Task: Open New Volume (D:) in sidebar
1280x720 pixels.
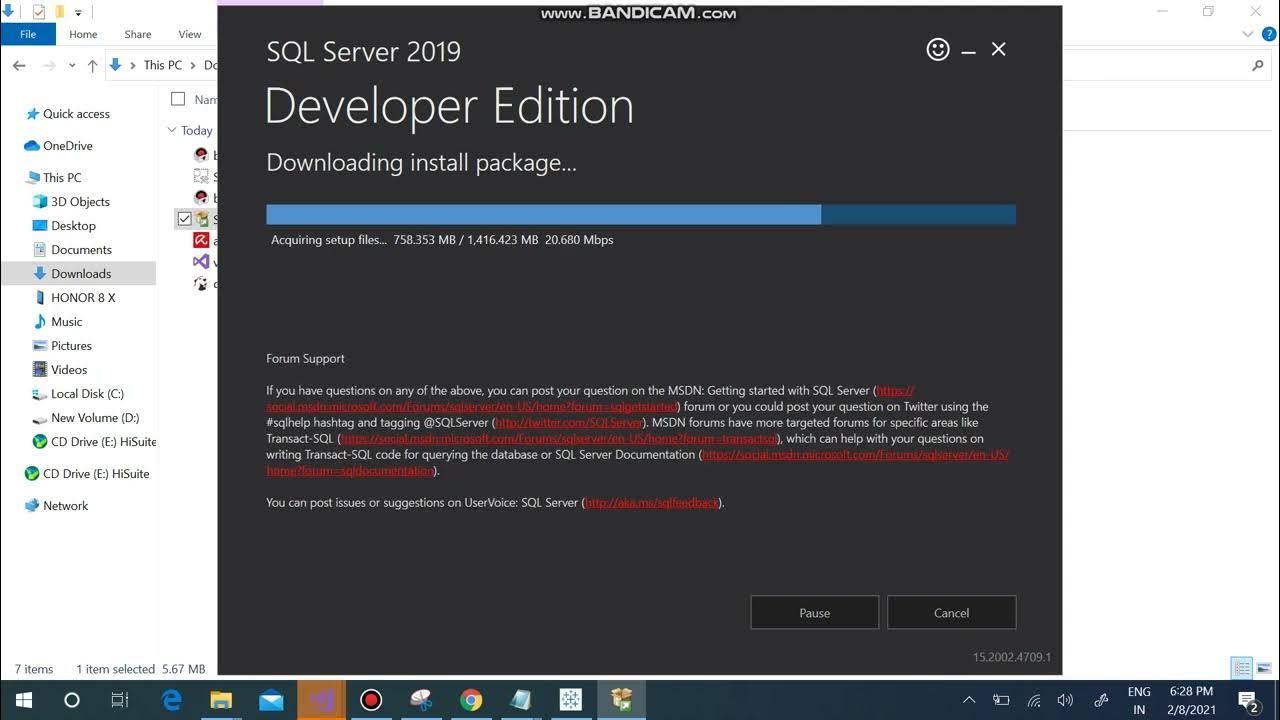Action: [x=86, y=418]
